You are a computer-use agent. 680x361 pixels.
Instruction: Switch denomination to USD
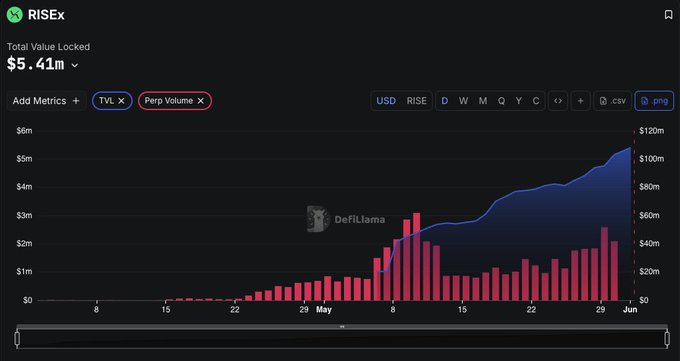pyautogui.click(x=386, y=101)
